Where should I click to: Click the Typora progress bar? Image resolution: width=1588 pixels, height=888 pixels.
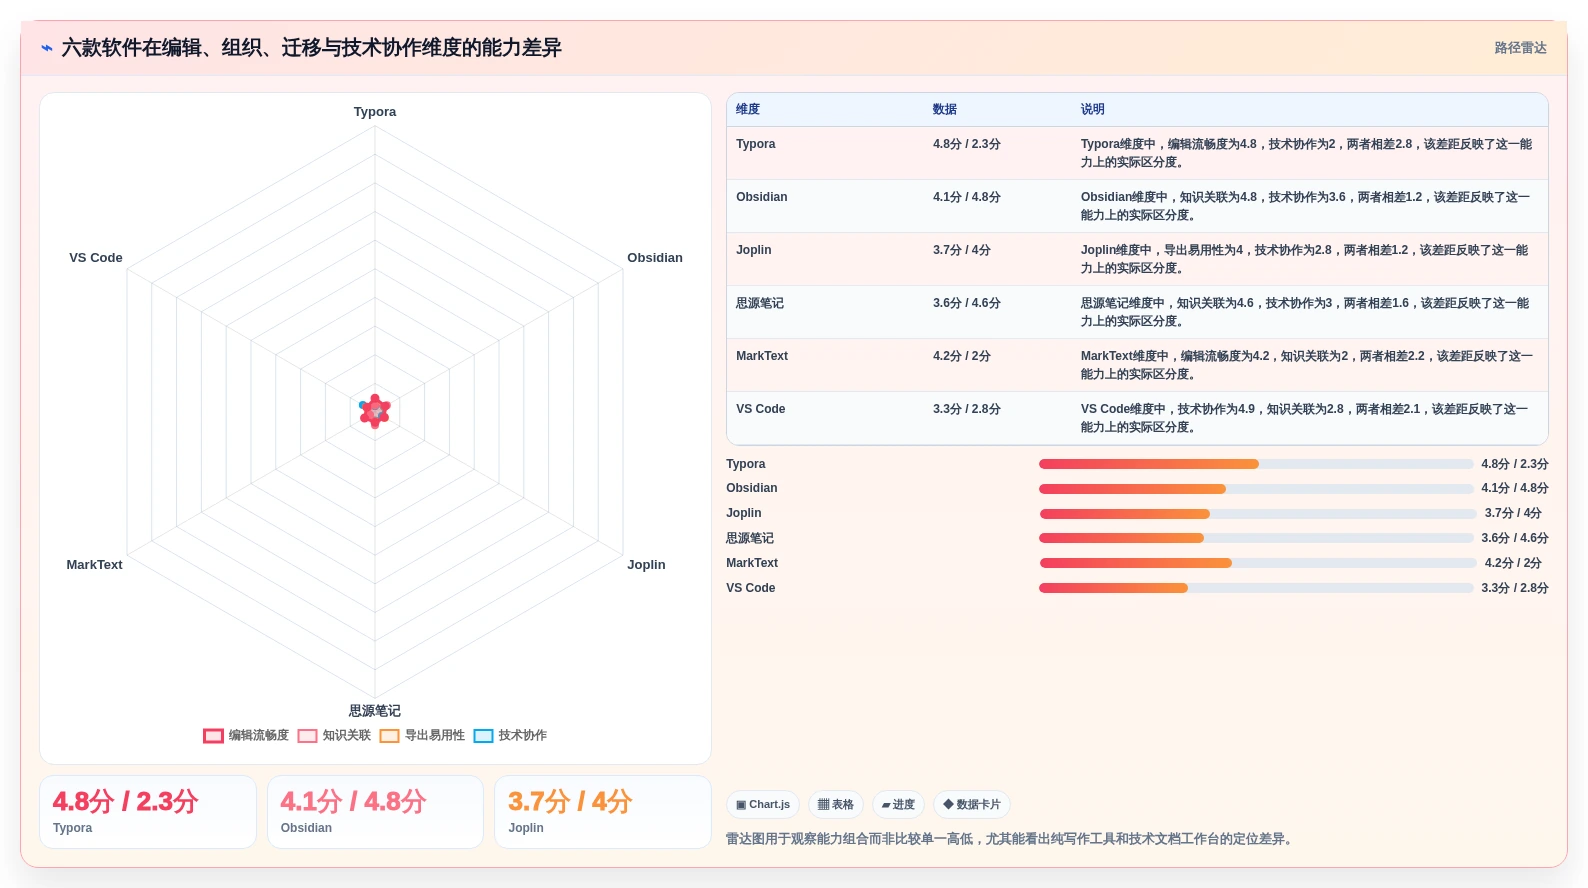click(x=1256, y=464)
